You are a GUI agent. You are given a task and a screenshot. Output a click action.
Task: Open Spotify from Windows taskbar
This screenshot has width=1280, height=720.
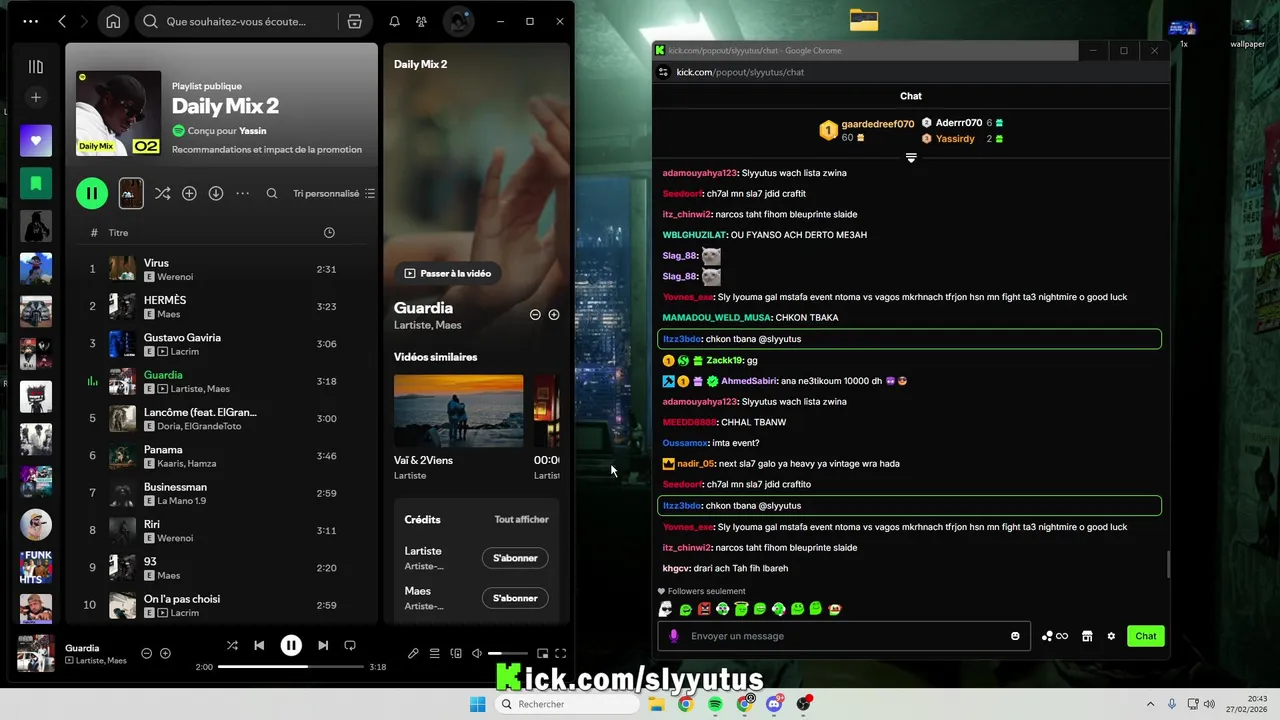click(x=716, y=704)
